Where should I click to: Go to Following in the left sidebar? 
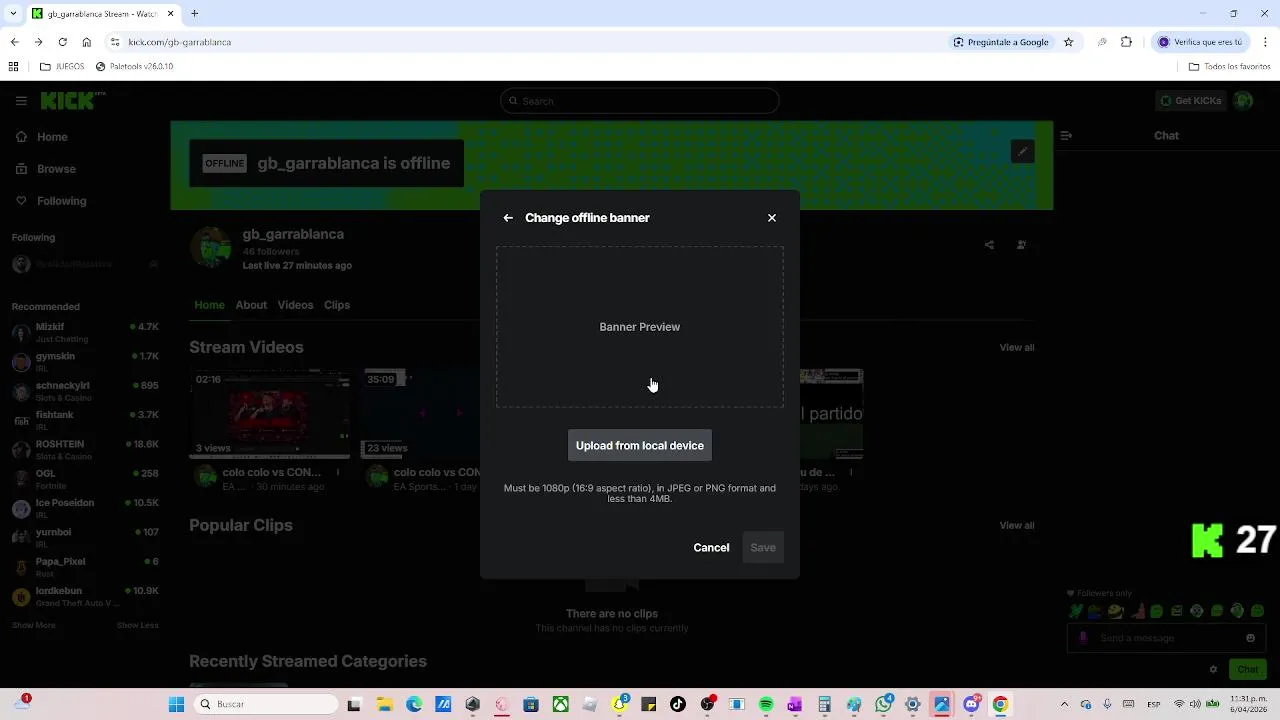(x=50, y=201)
